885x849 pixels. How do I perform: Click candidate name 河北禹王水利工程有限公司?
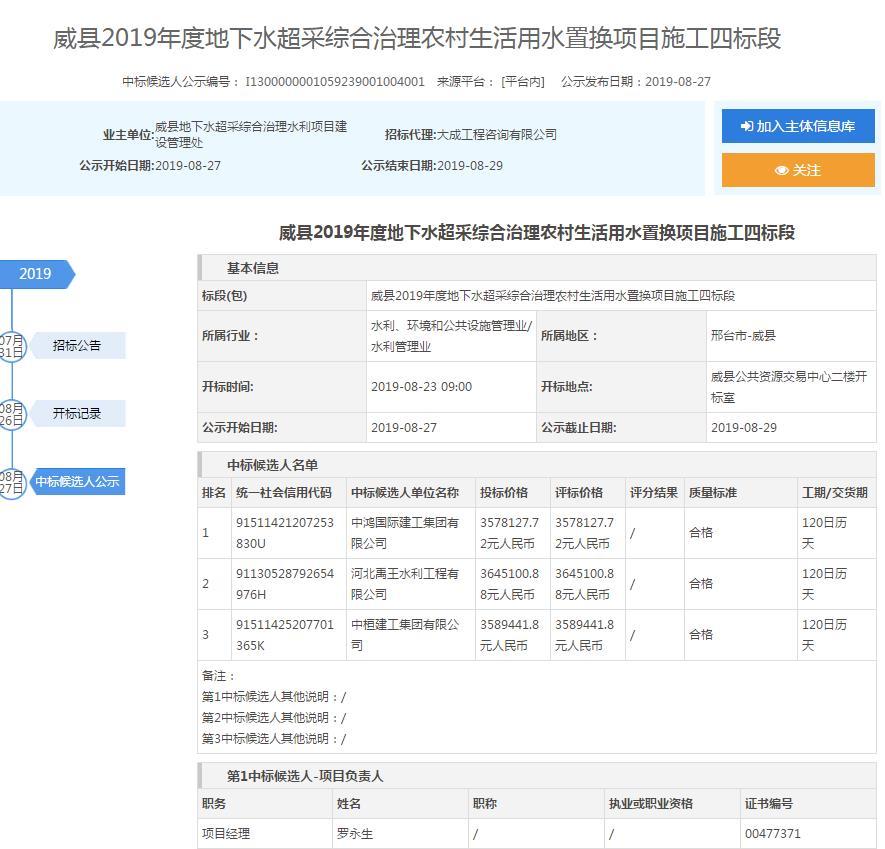click(405, 584)
